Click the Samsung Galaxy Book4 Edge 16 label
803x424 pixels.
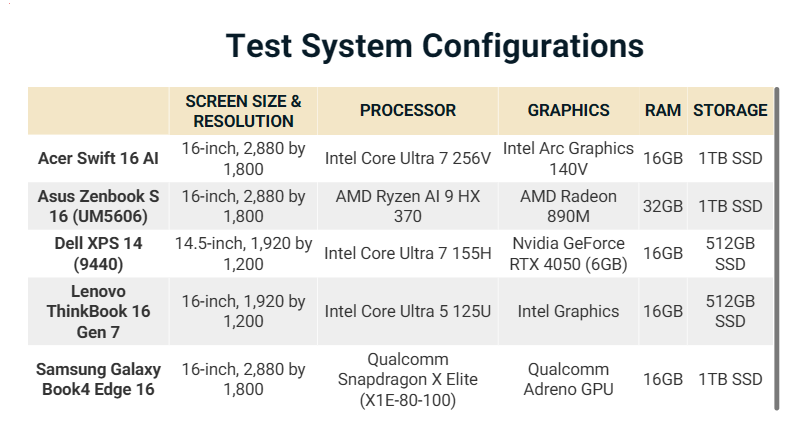pos(98,379)
